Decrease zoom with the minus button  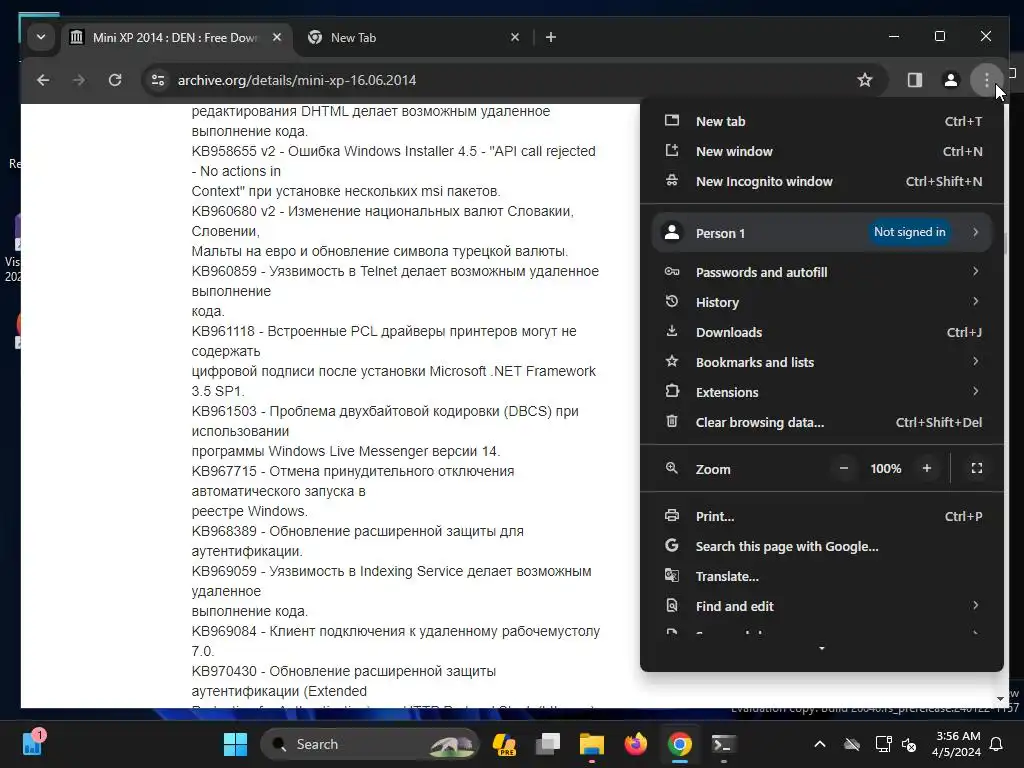tap(844, 468)
